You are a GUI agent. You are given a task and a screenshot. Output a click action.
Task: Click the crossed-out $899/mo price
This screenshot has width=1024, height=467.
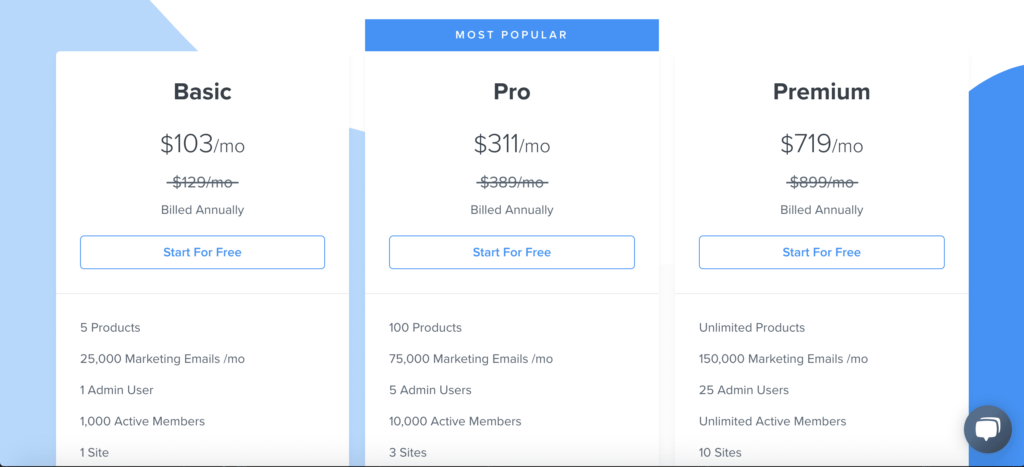click(x=821, y=182)
